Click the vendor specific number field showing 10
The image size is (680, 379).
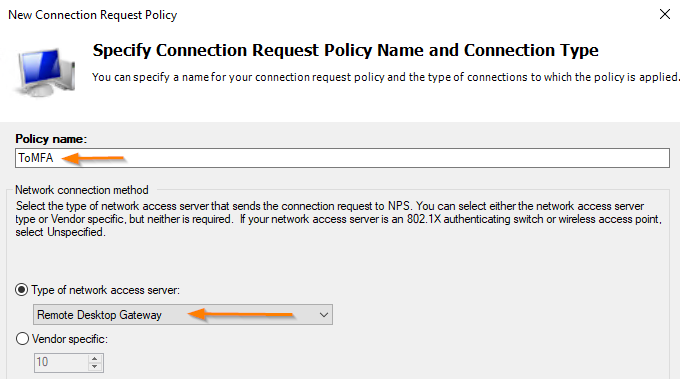62,363
